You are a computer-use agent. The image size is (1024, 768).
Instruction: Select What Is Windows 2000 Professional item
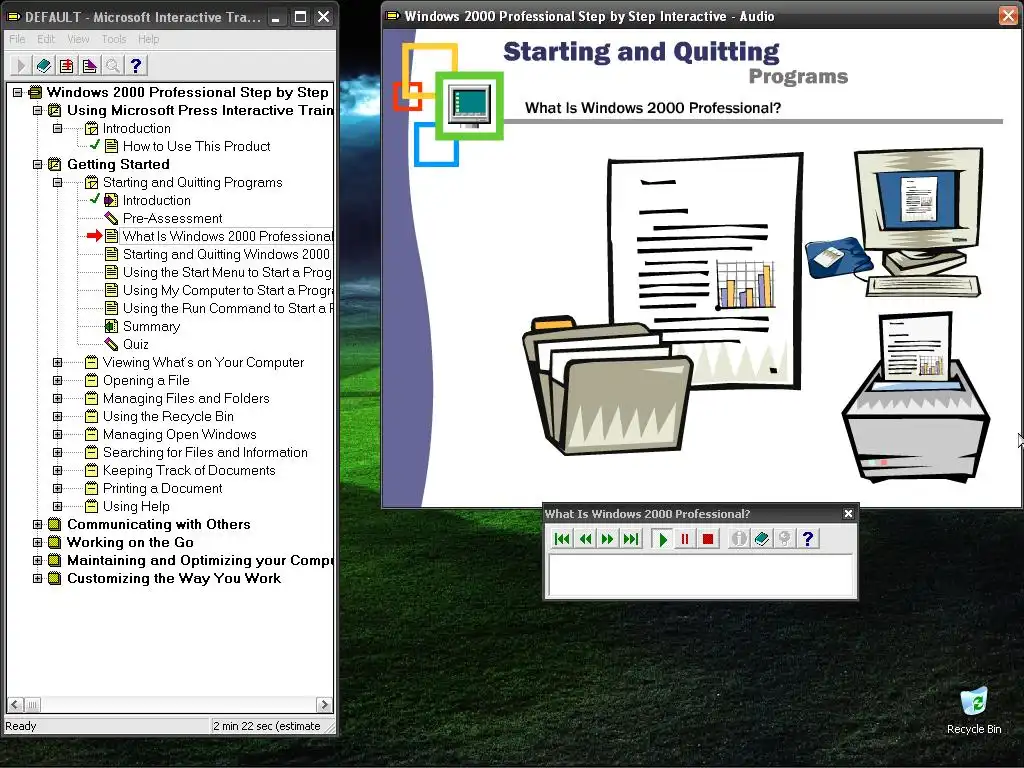click(x=227, y=236)
